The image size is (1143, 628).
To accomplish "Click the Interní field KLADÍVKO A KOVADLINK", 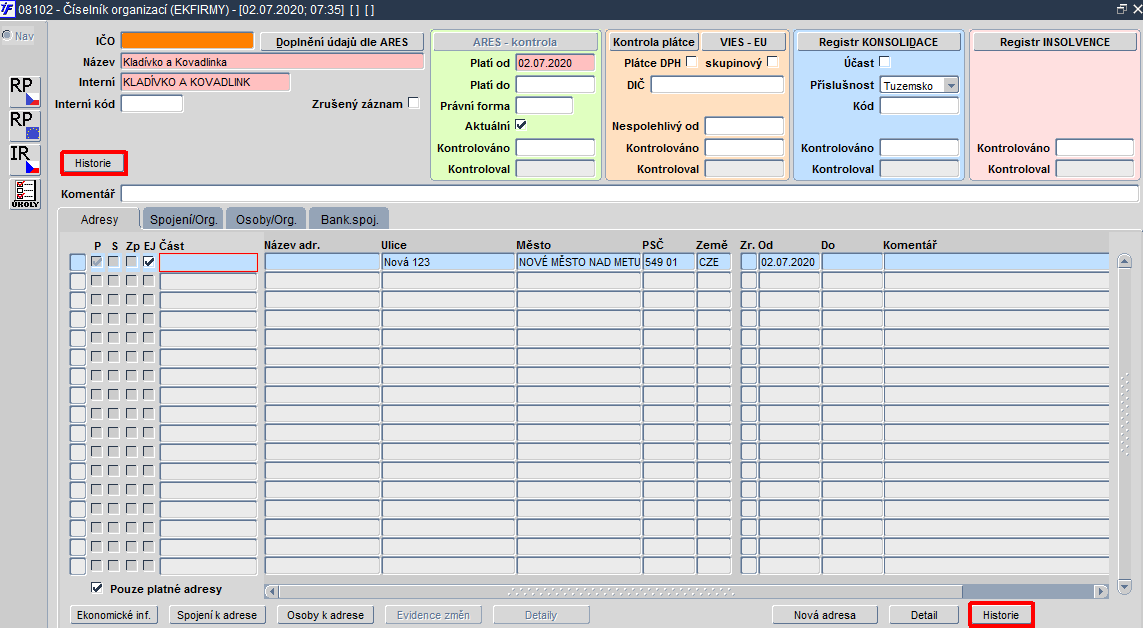I will pos(206,82).
